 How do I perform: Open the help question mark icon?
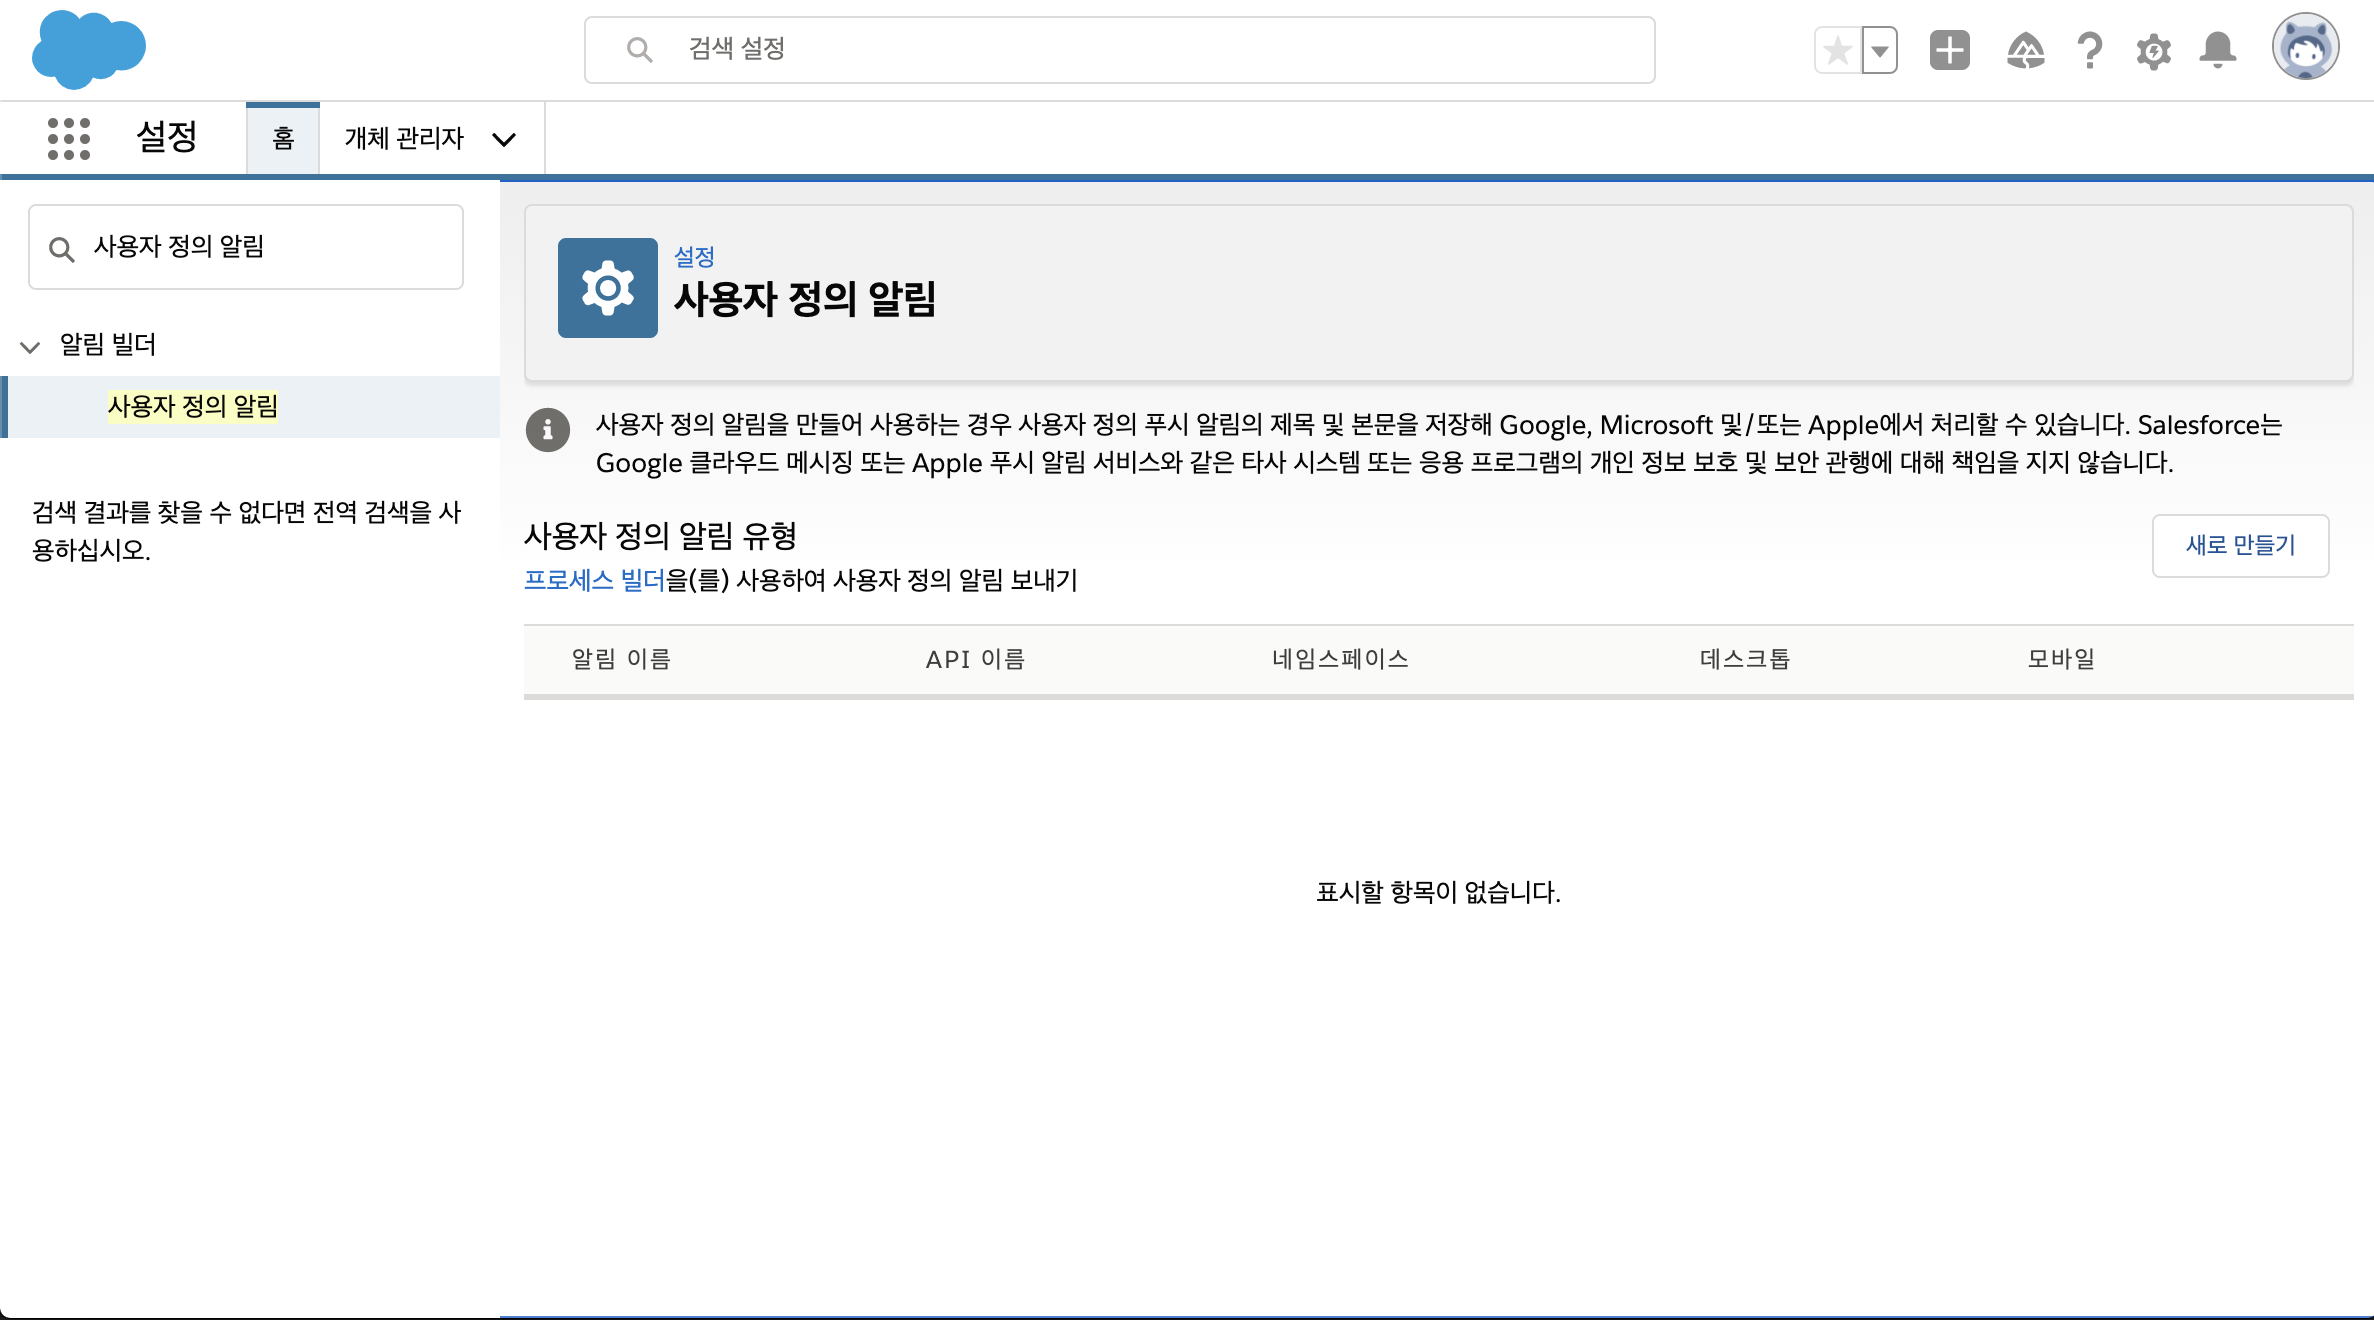[2089, 50]
